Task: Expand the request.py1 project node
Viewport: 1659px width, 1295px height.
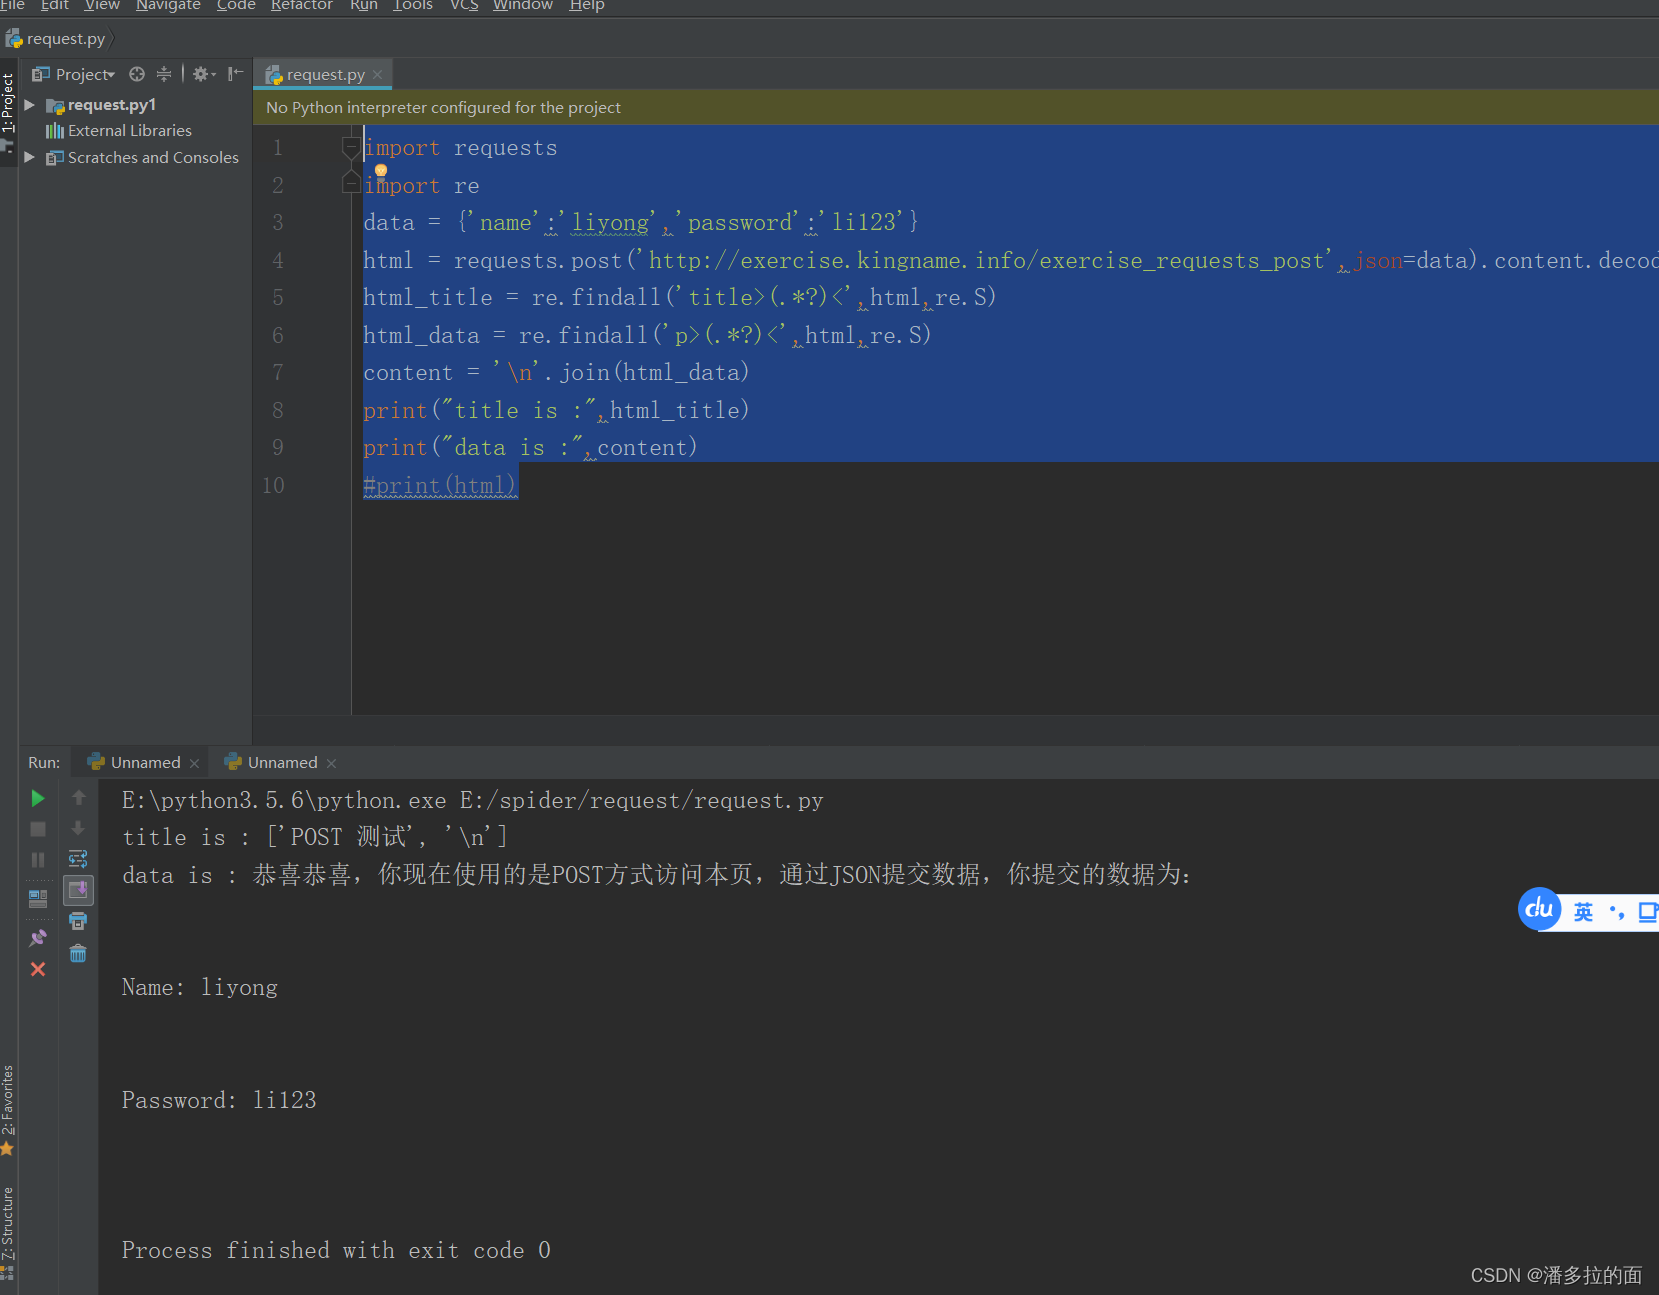Action: coord(29,104)
